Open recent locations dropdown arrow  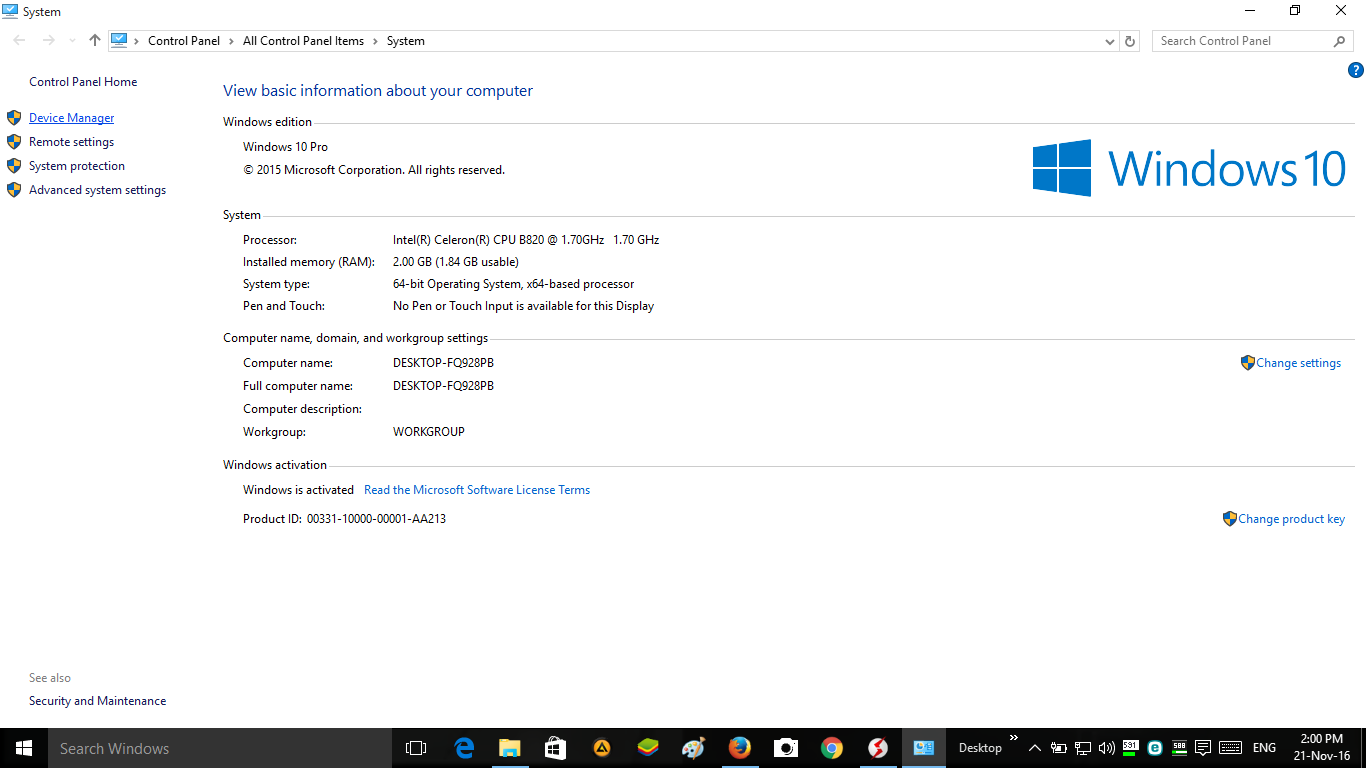(x=71, y=41)
